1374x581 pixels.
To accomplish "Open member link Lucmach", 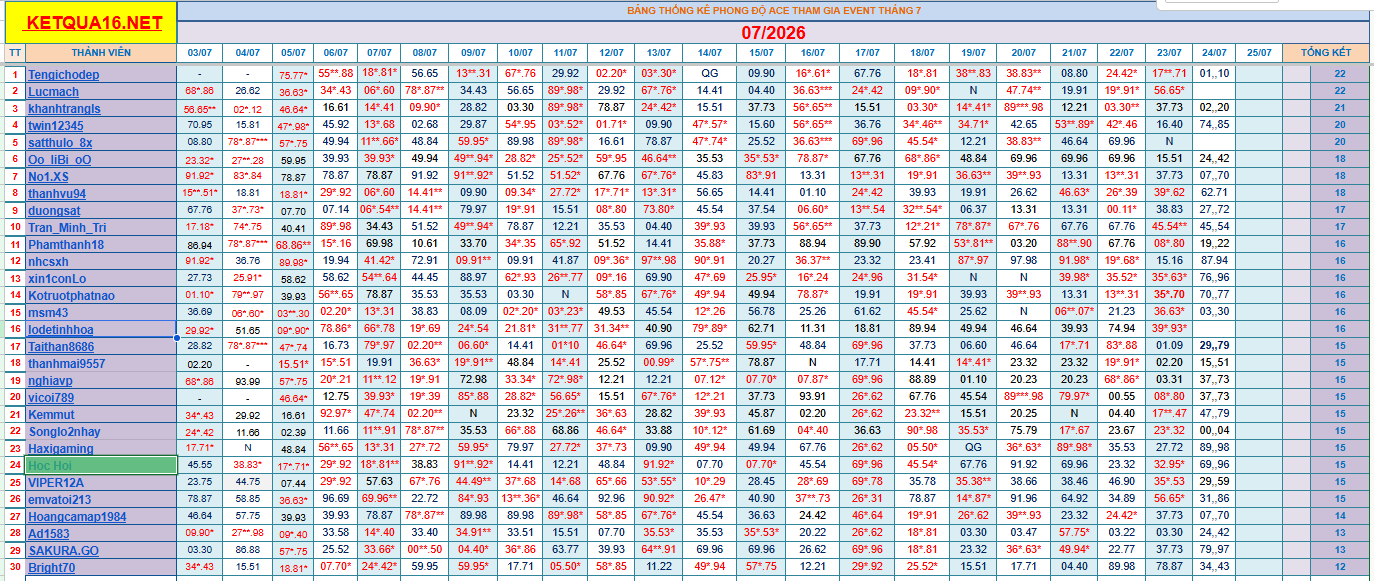I will [53, 91].
